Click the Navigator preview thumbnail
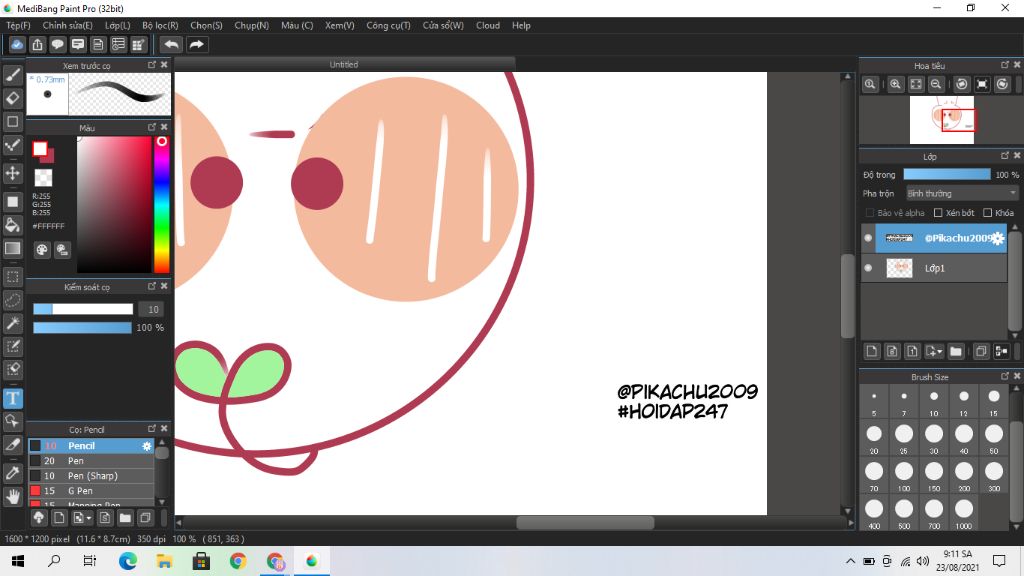The height and width of the screenshot is (576, 1024). click(941, 120)
